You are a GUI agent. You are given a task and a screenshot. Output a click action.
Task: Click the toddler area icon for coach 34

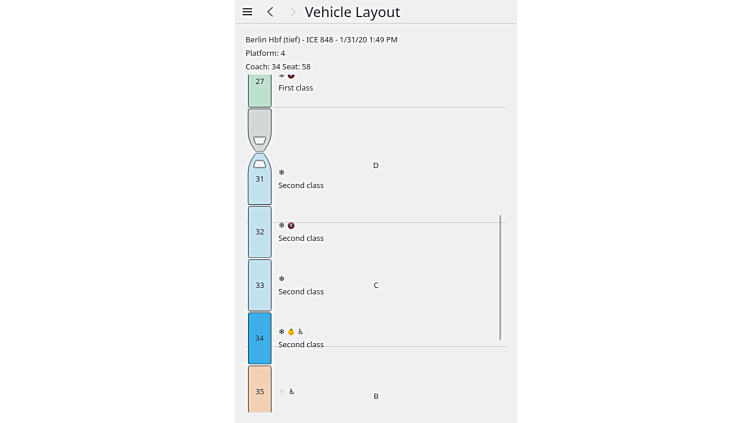(291, 331)
